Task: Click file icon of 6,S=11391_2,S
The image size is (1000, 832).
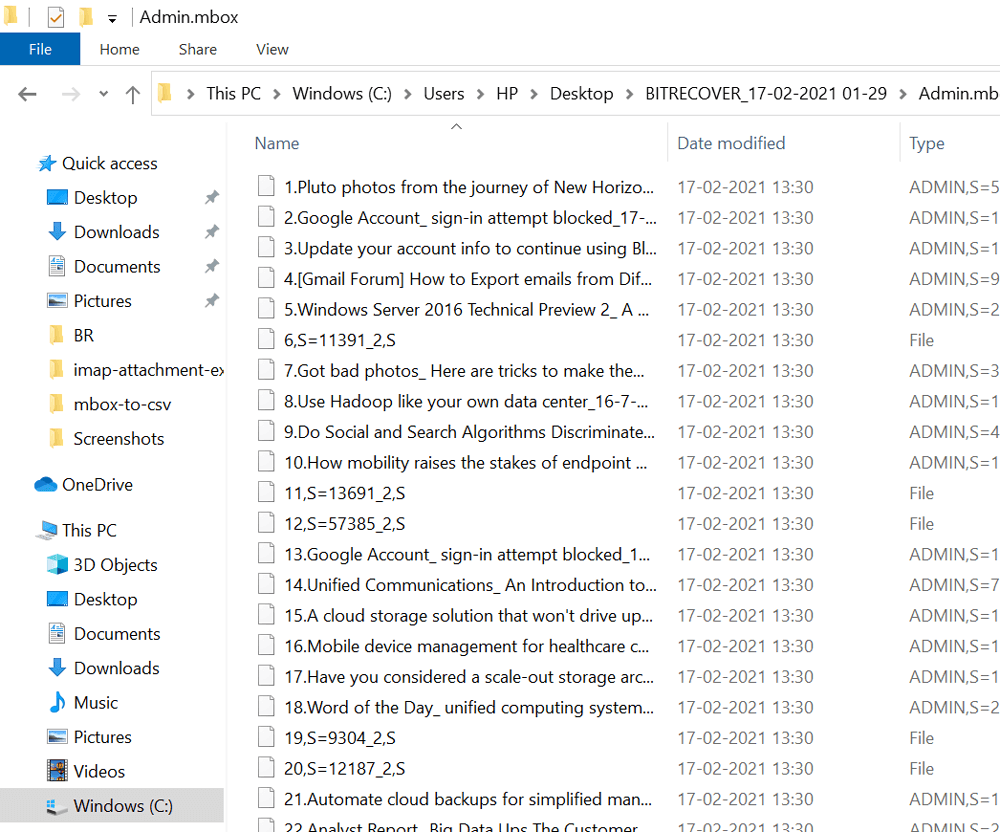Action: 266,339
